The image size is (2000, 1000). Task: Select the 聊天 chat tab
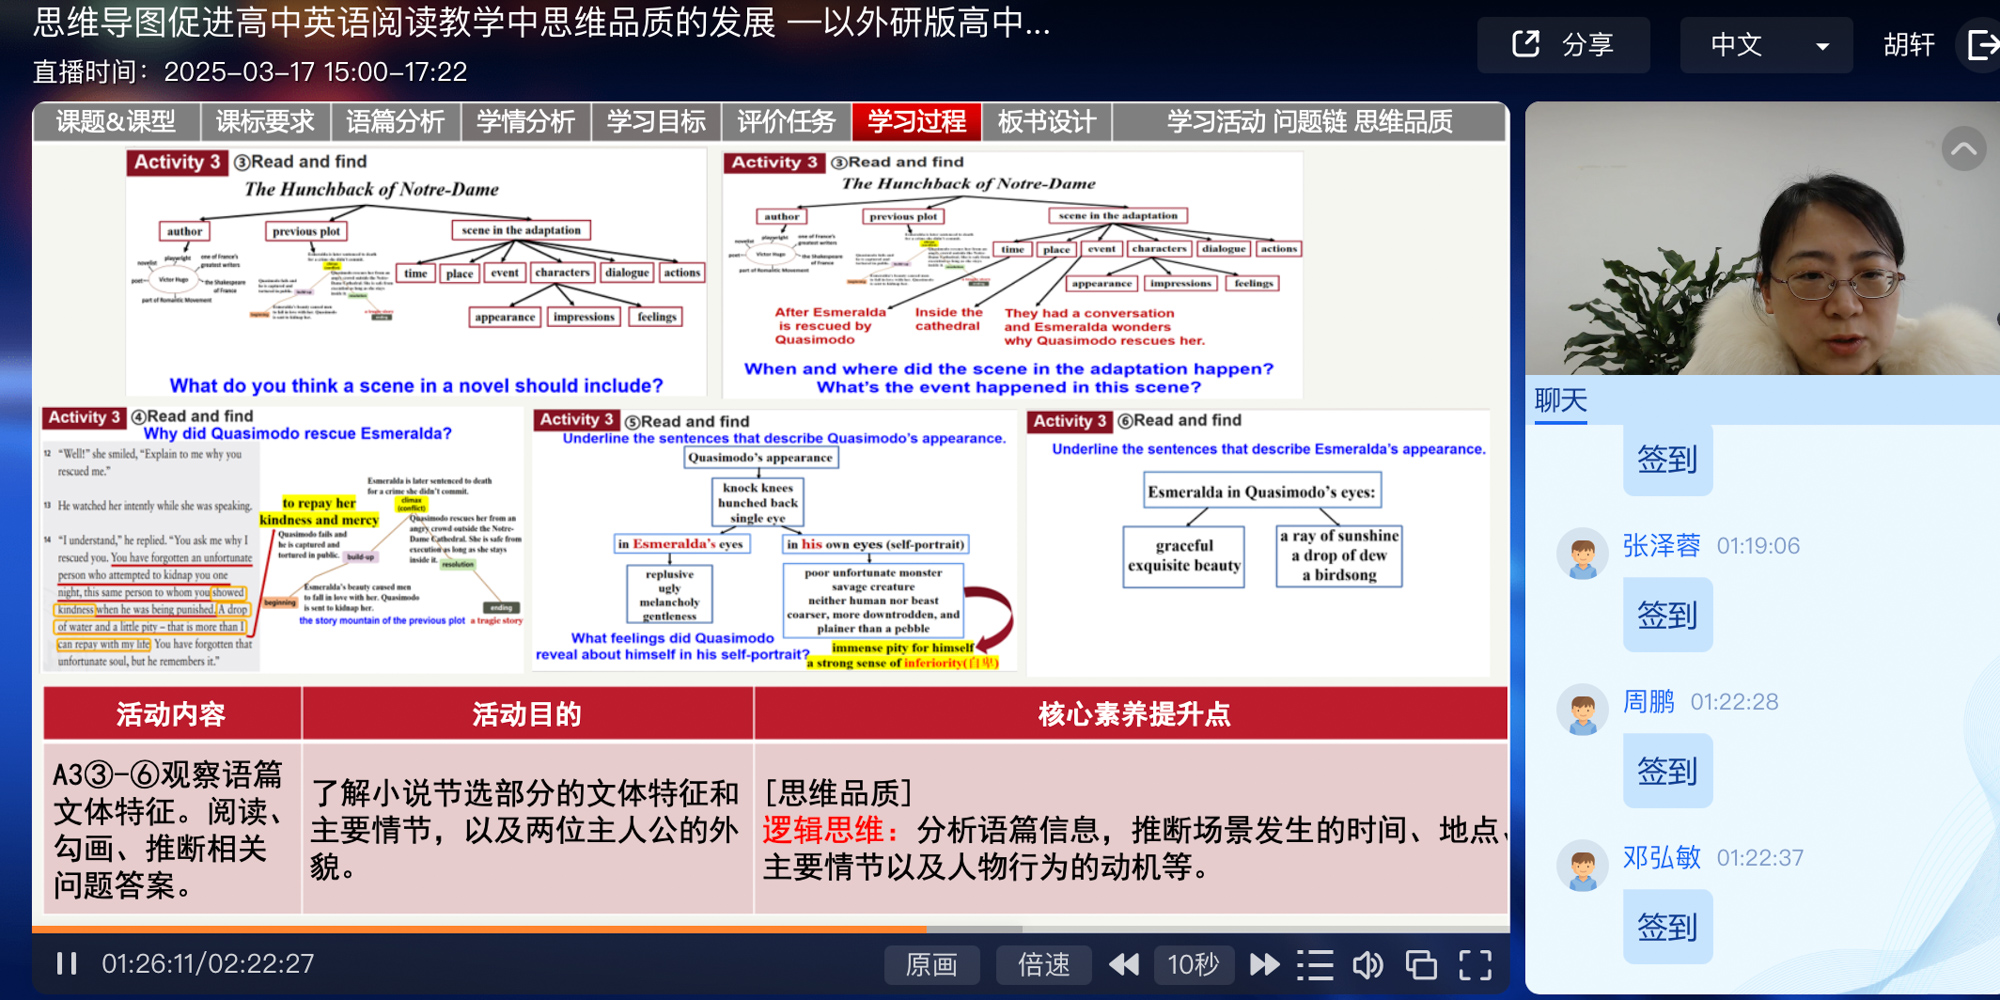coord(1560,401)
